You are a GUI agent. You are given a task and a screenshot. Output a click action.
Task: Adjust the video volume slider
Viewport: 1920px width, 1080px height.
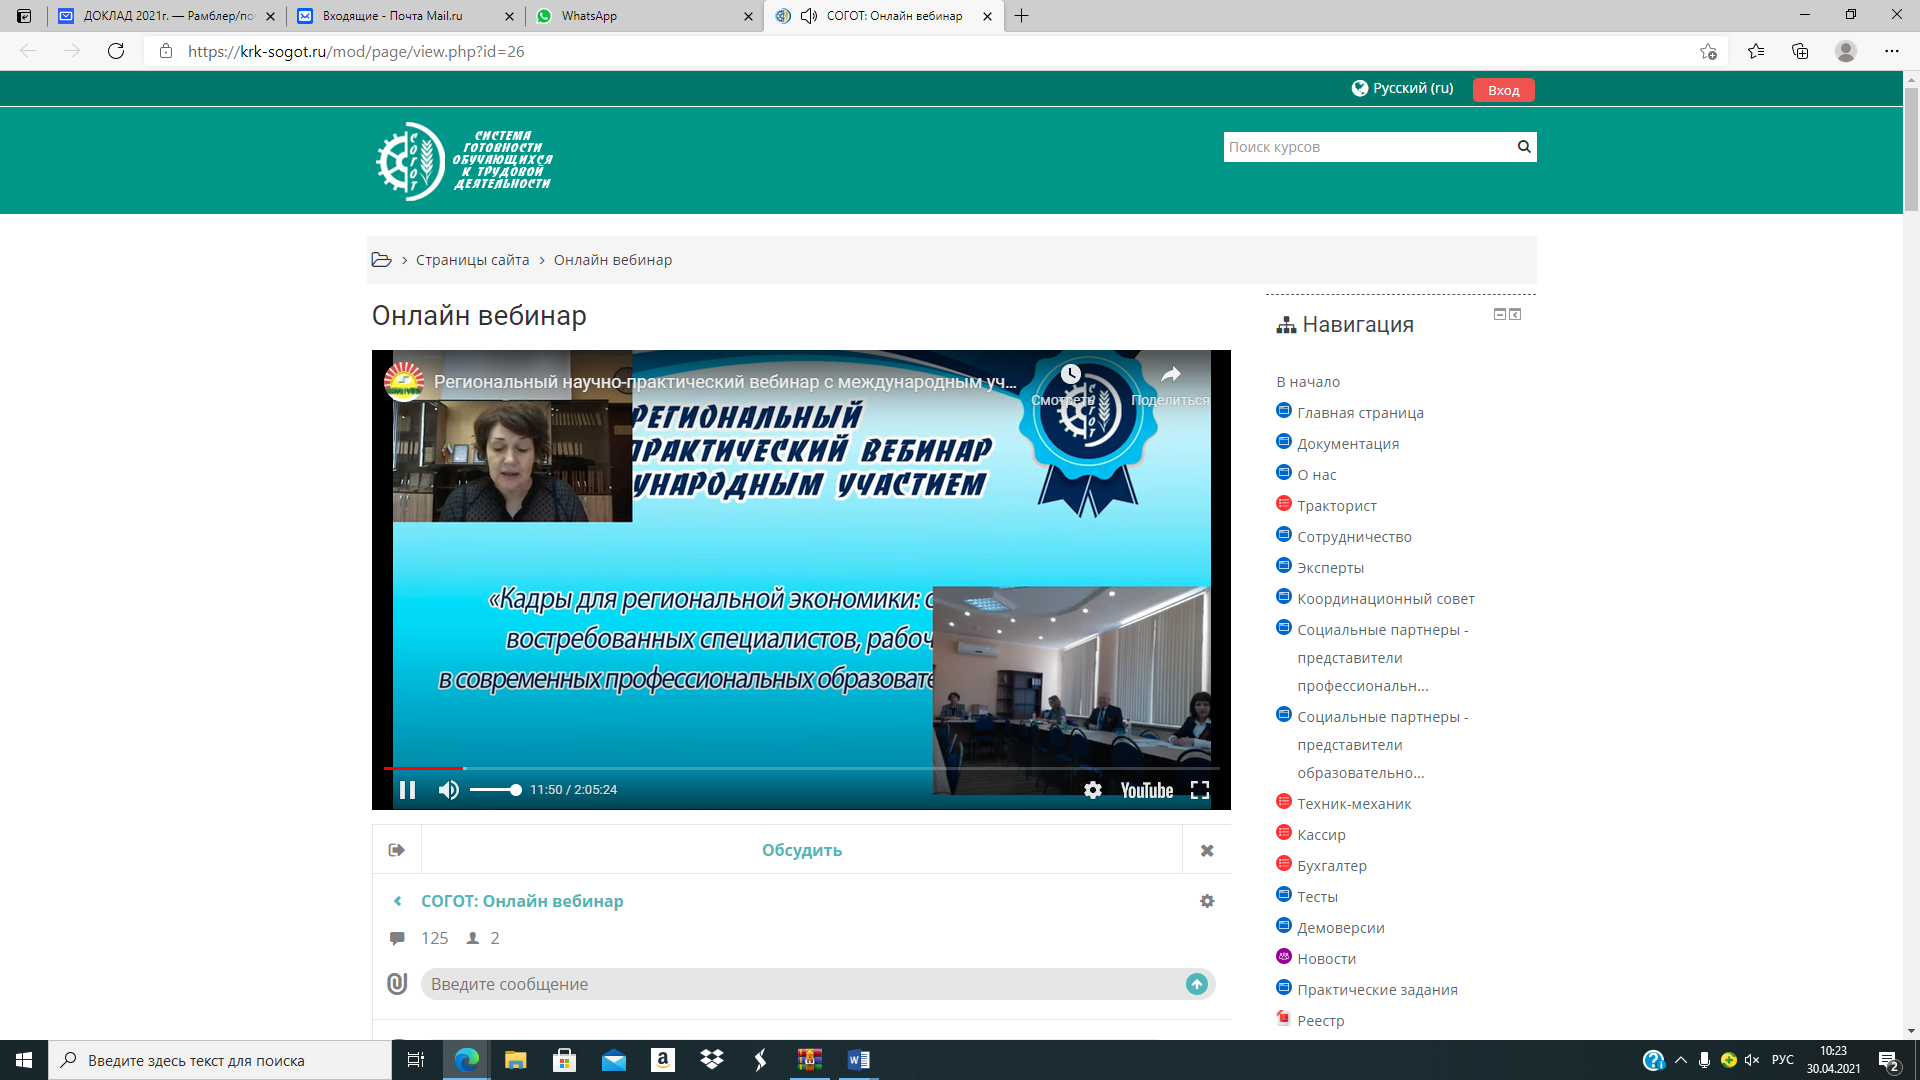pos(496,790)
